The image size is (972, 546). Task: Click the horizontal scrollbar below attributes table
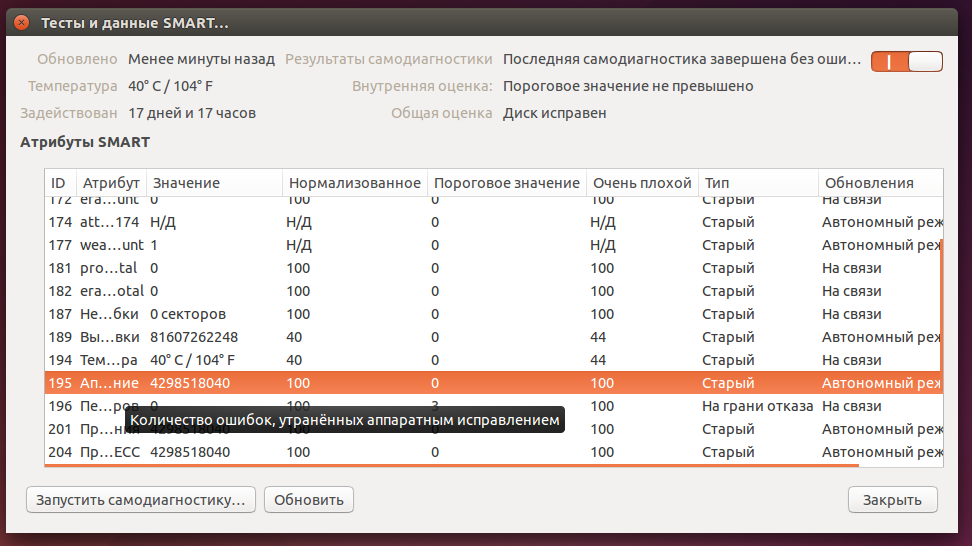[450, 465]
